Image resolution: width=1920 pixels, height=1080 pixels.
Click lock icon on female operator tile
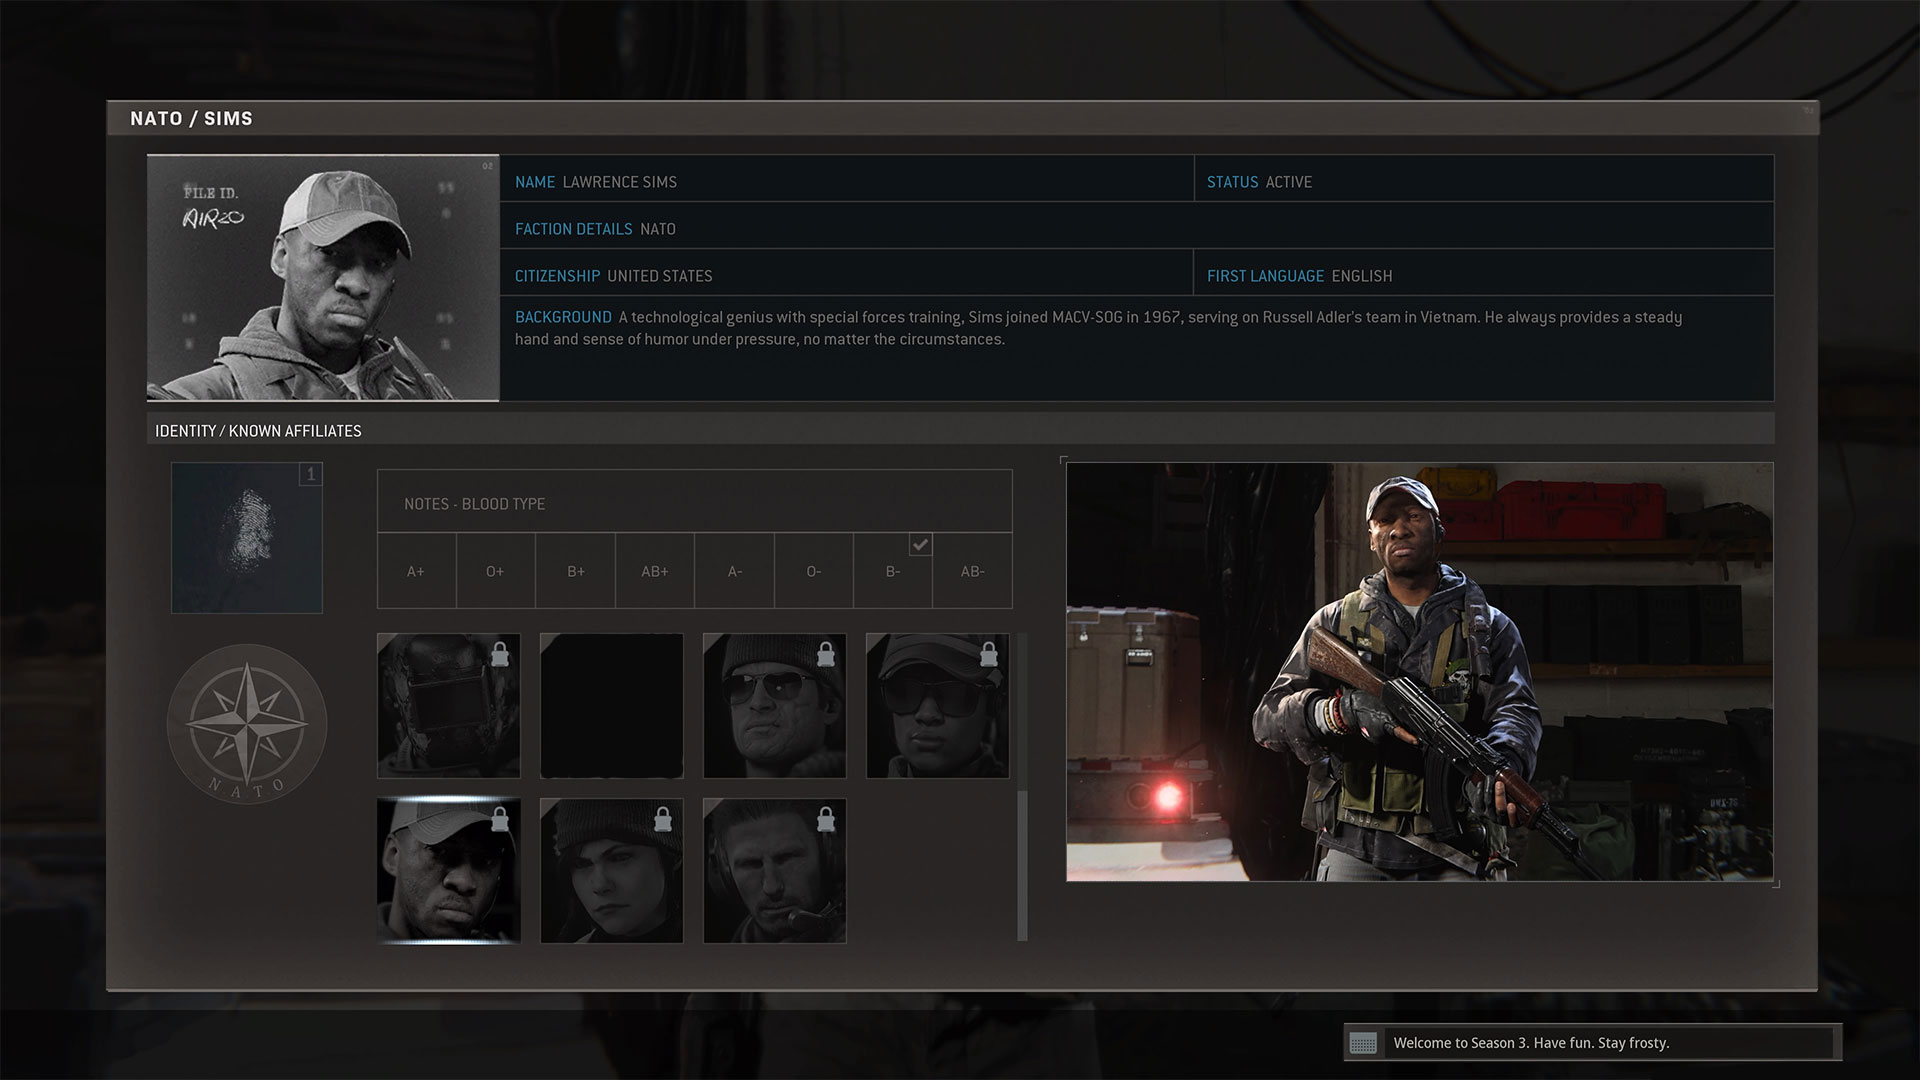663,820
